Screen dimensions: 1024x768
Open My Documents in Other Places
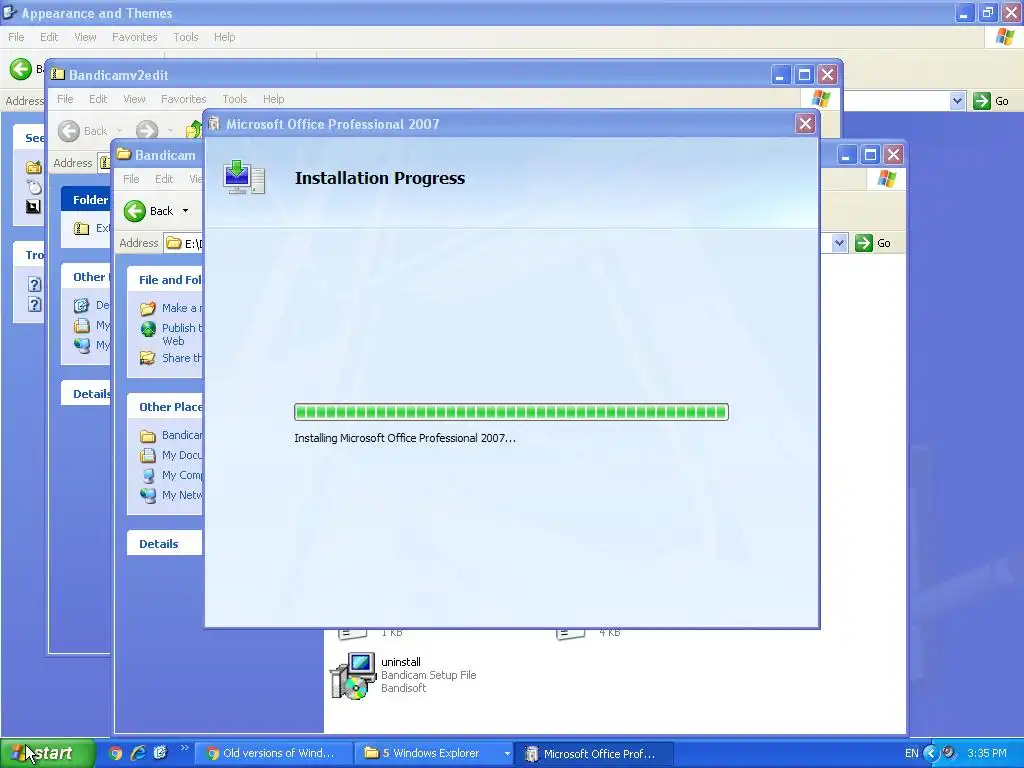click(172, 455)
